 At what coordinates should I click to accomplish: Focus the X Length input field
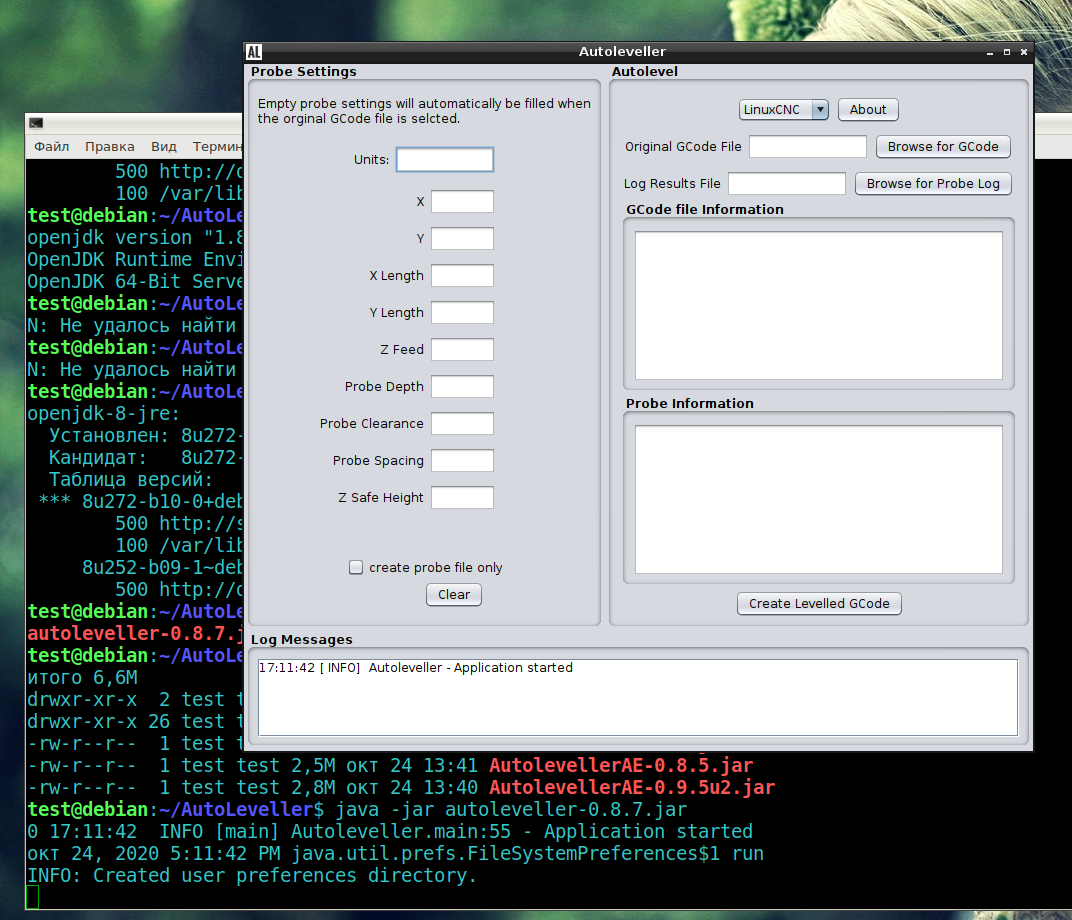[x=462, y=275]
